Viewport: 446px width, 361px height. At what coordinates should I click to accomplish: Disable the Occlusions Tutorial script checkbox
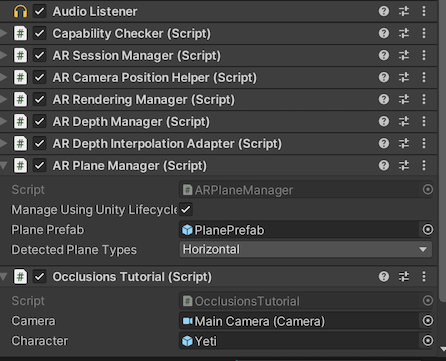(x=40, y=277)
